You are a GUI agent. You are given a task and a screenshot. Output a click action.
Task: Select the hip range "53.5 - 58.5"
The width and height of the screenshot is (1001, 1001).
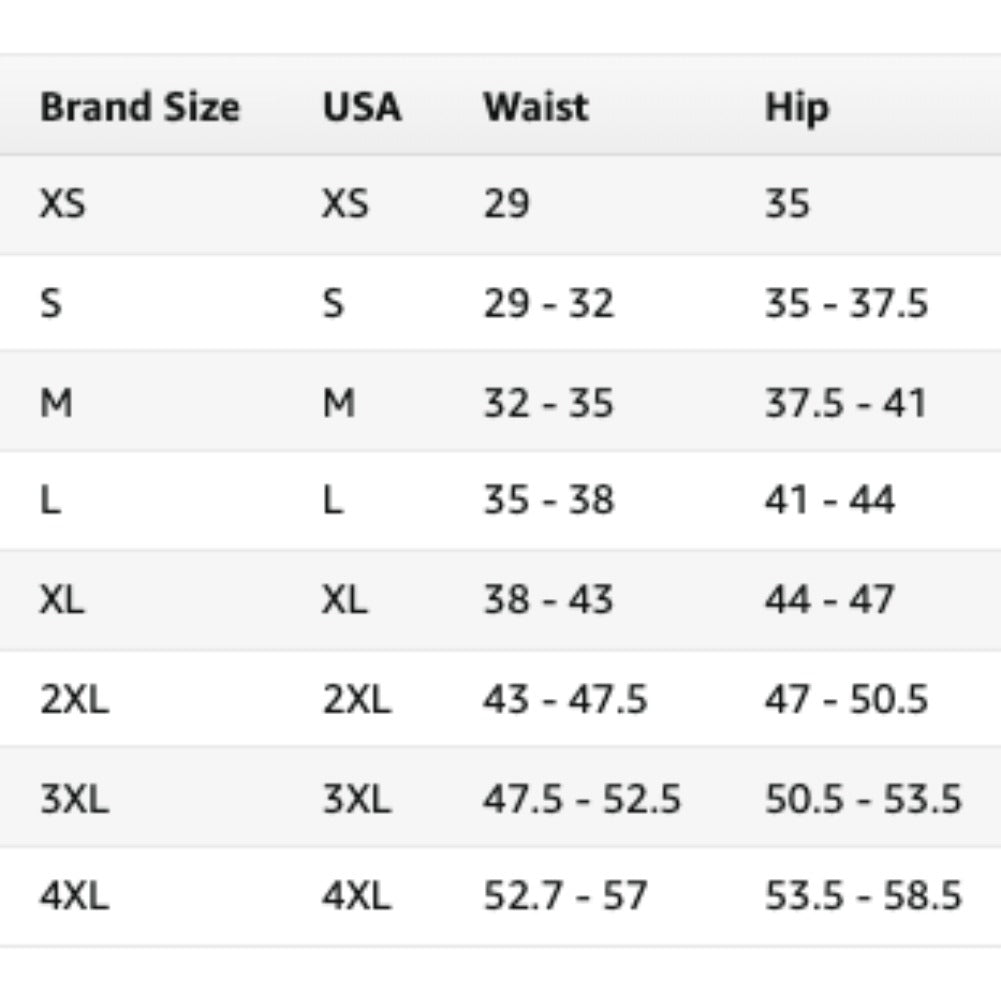coord(863,895)
